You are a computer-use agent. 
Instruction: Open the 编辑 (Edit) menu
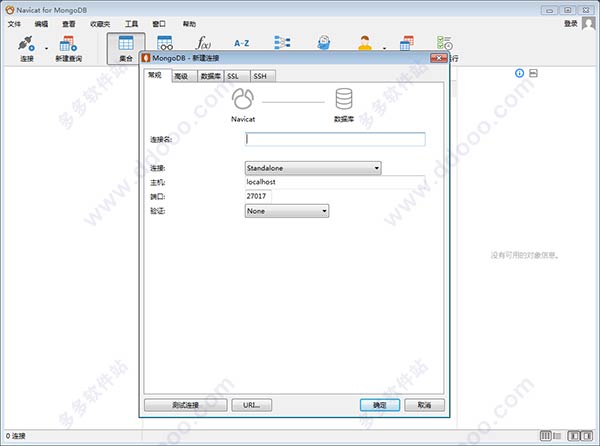tap(41, 24)
